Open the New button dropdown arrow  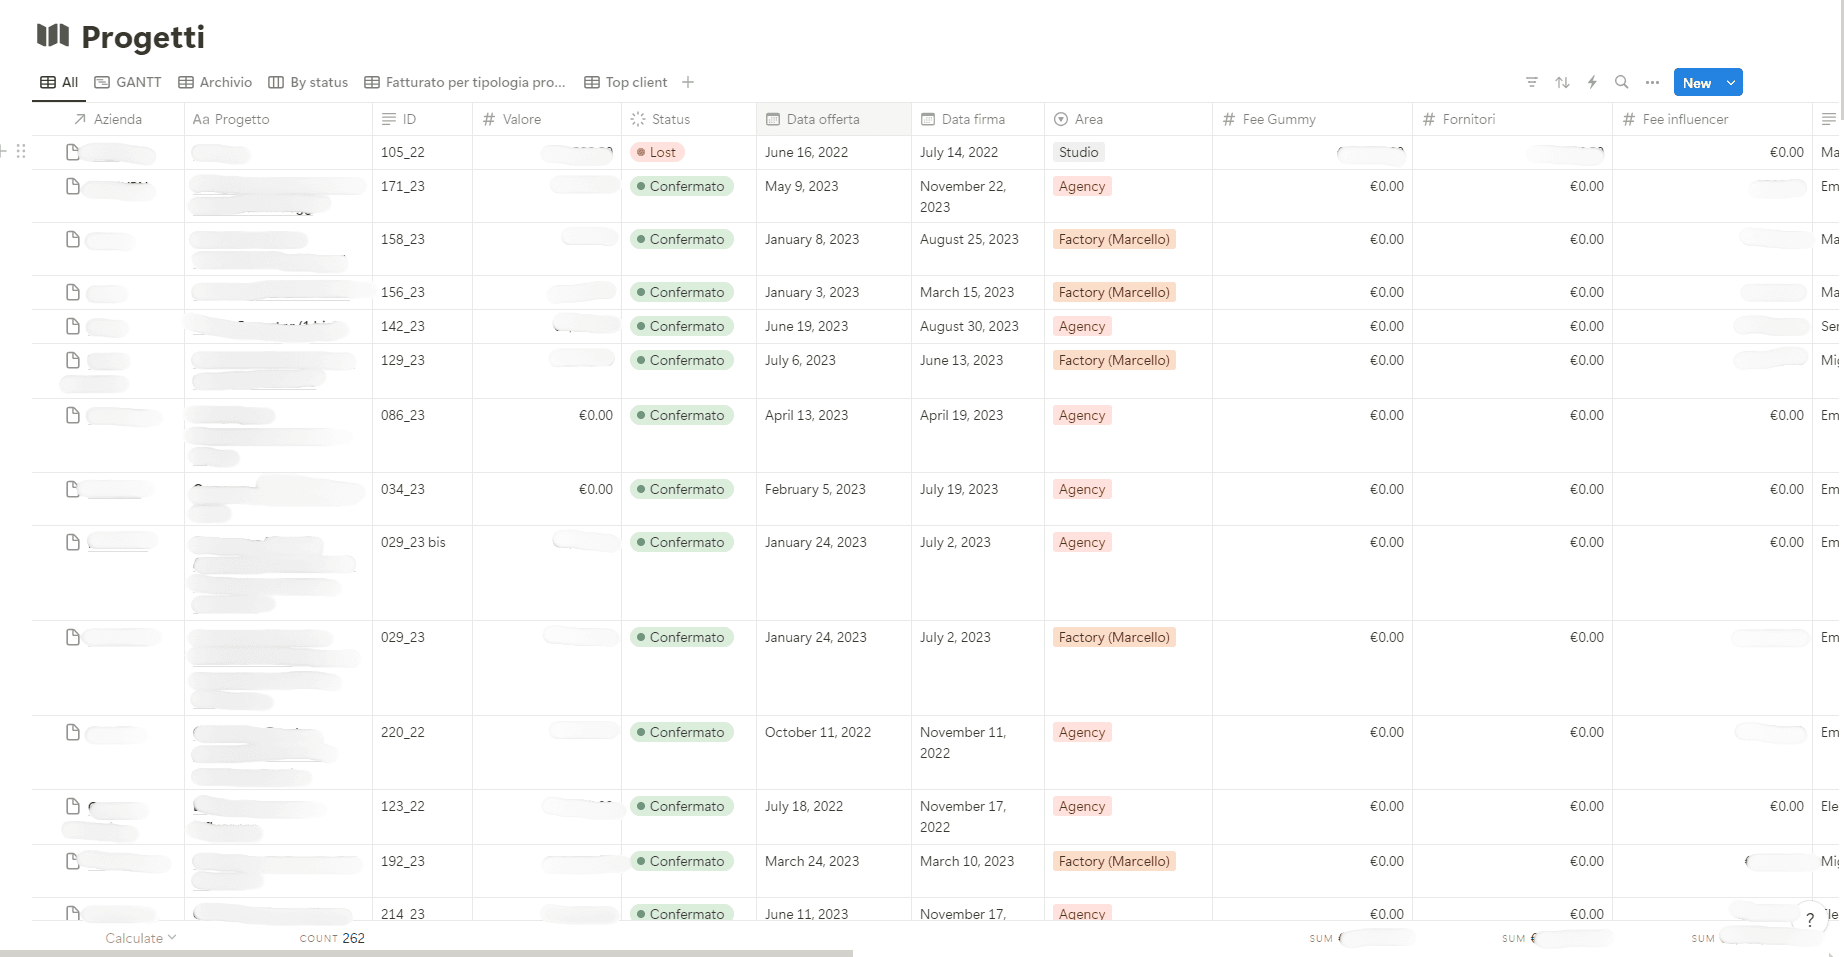1731,83
